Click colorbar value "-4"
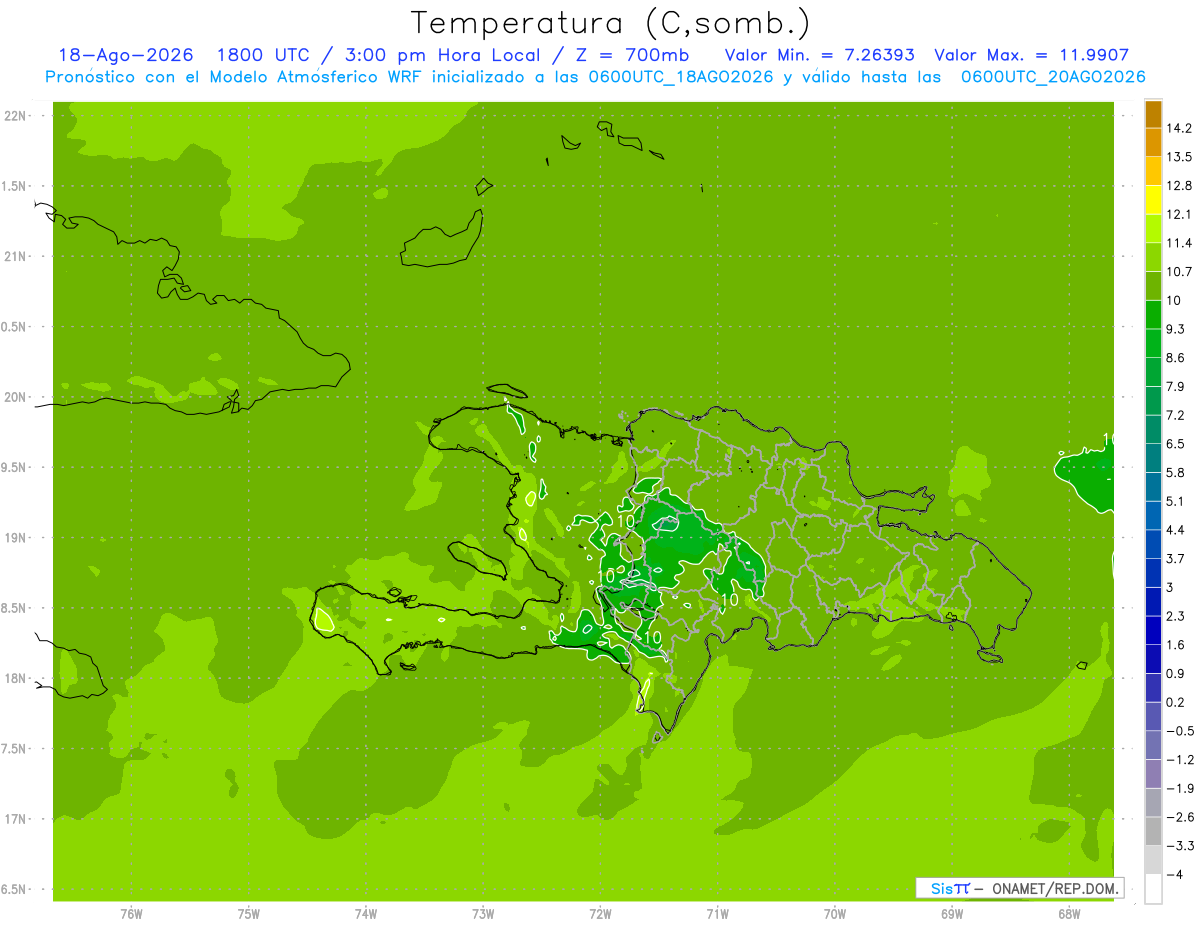The width and height of the screenshot is (1200, 927). coord(1174,874)
